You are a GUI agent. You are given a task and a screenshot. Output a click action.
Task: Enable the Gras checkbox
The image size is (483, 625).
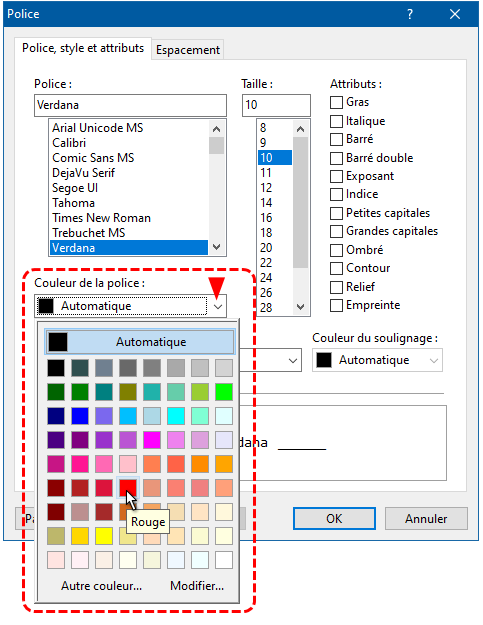(336, 102)
